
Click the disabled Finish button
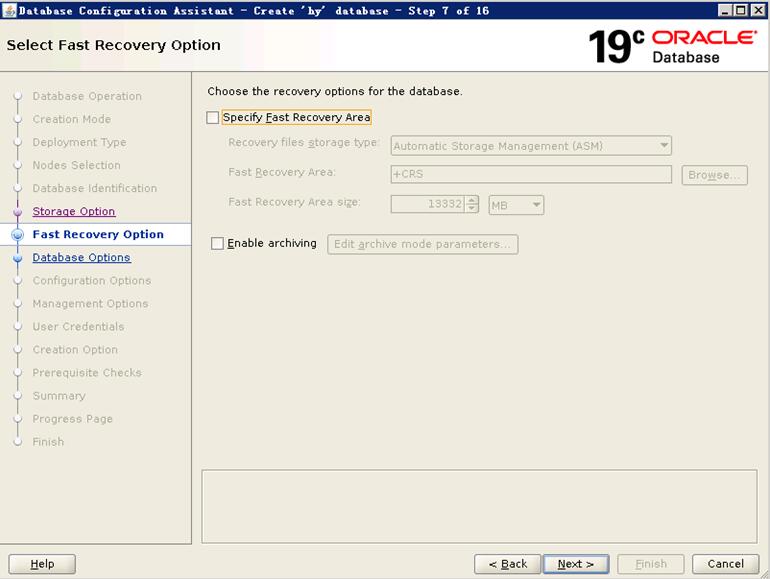pyautogui.click(x=651, y=564)
